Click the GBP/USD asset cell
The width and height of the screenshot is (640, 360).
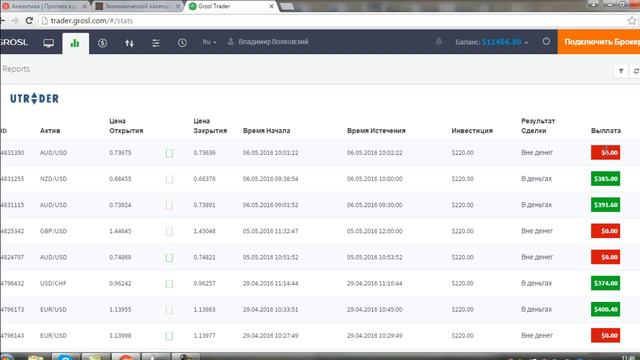pyautogui.click(x=53, y=231)
